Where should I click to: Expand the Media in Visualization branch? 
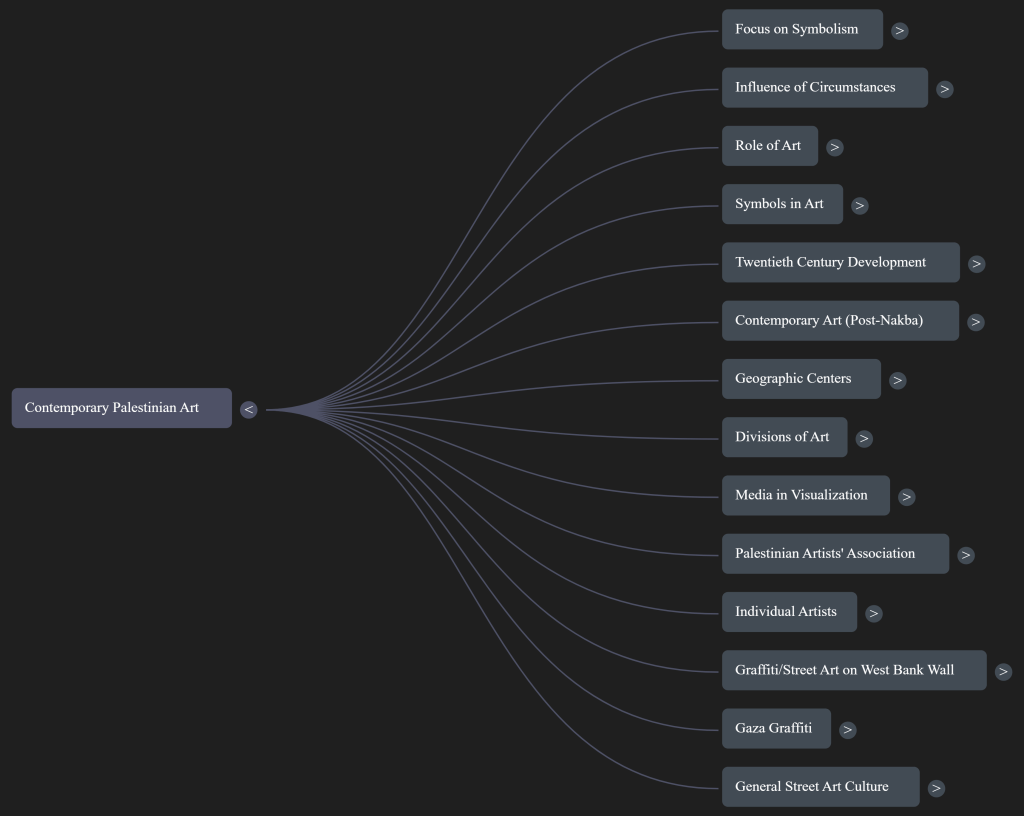coord(906,497)
